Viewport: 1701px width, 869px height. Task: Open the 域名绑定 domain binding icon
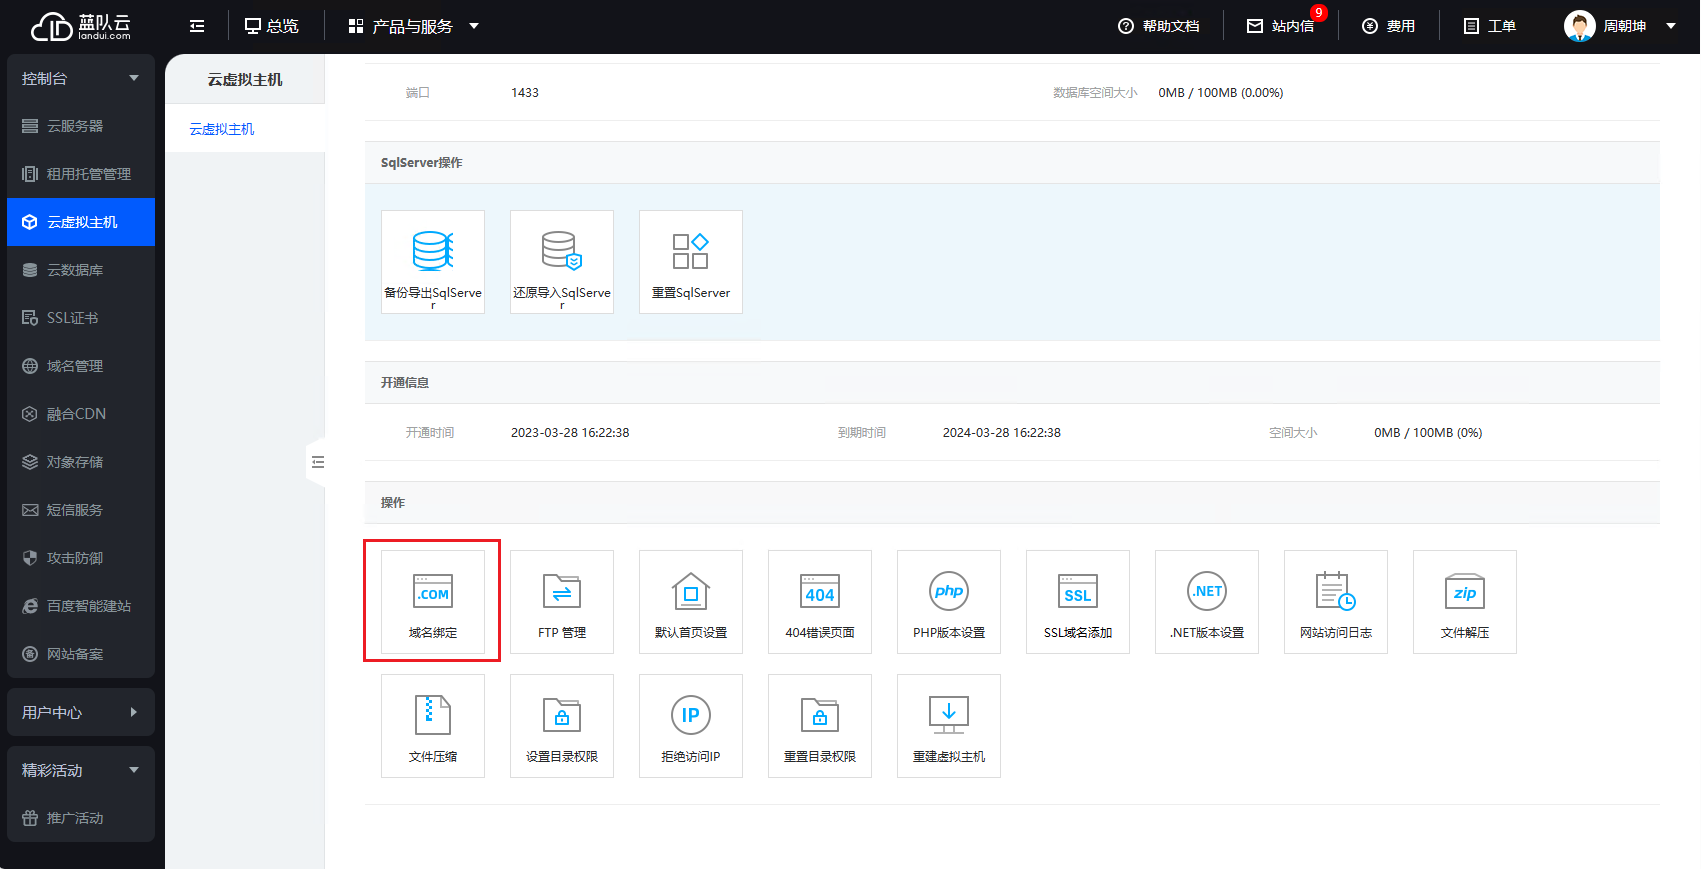pos(432,601)
